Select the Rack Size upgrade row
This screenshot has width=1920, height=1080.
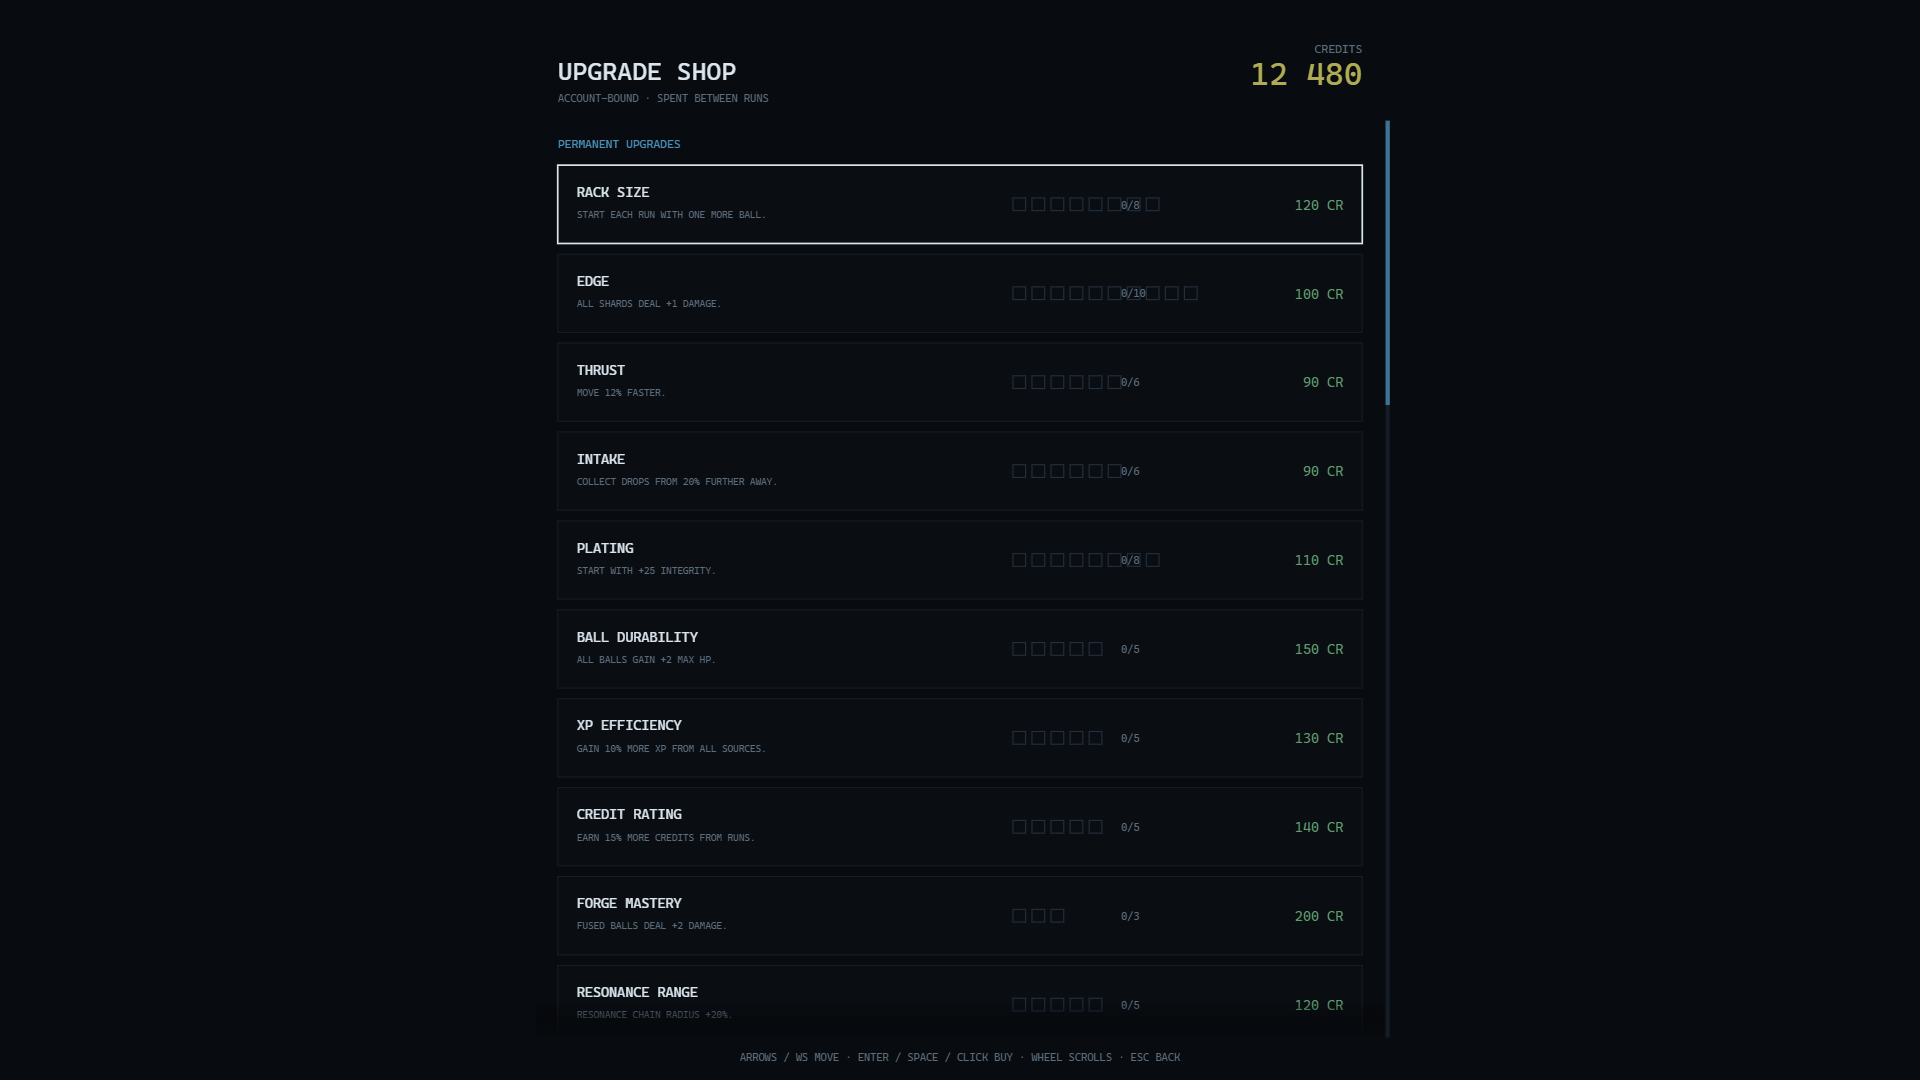click(x=960, y=204)
